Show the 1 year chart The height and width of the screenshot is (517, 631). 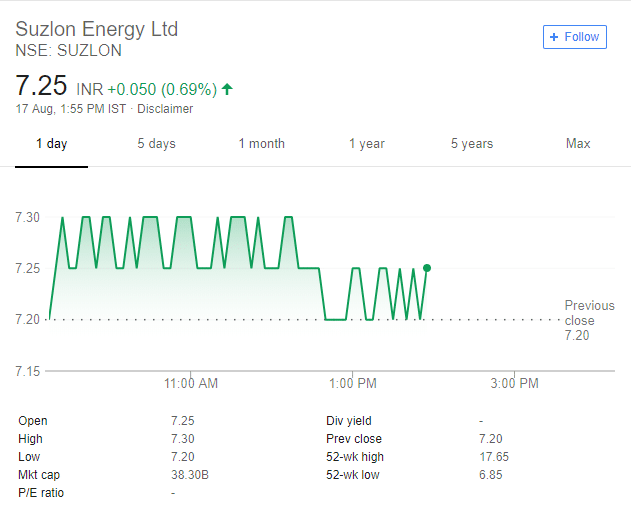click(x=367, y=144)
